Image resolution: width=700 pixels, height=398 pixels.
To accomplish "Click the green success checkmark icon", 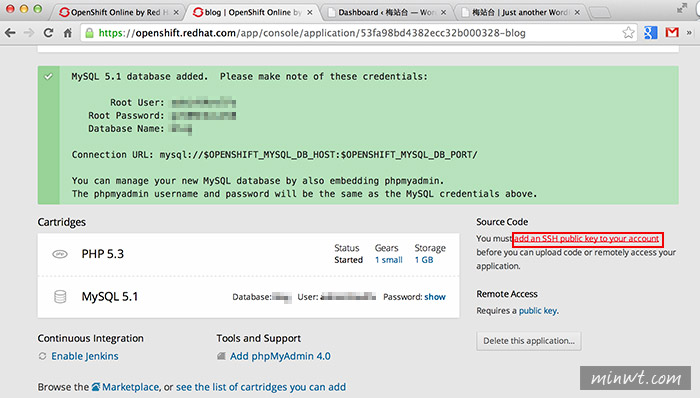I will pyautogui.click(x=48, y=77).
